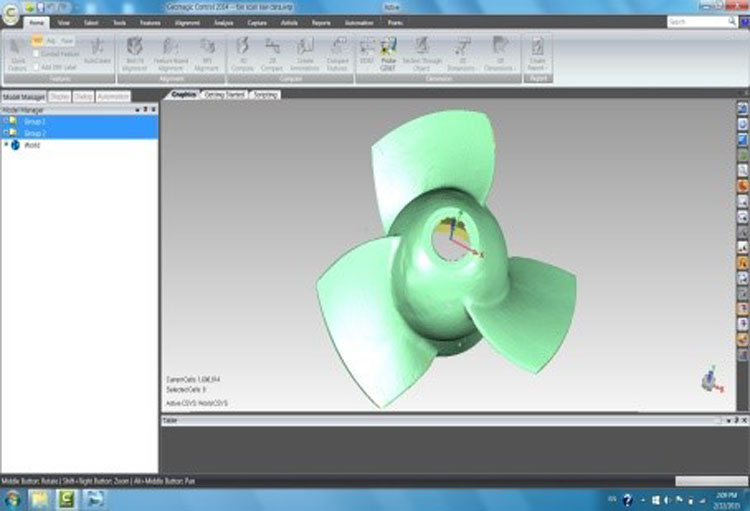The height and width of the screenshot is (511, 750).
Task: Start the RPS Alignment tool
Action: pos(207,55)
